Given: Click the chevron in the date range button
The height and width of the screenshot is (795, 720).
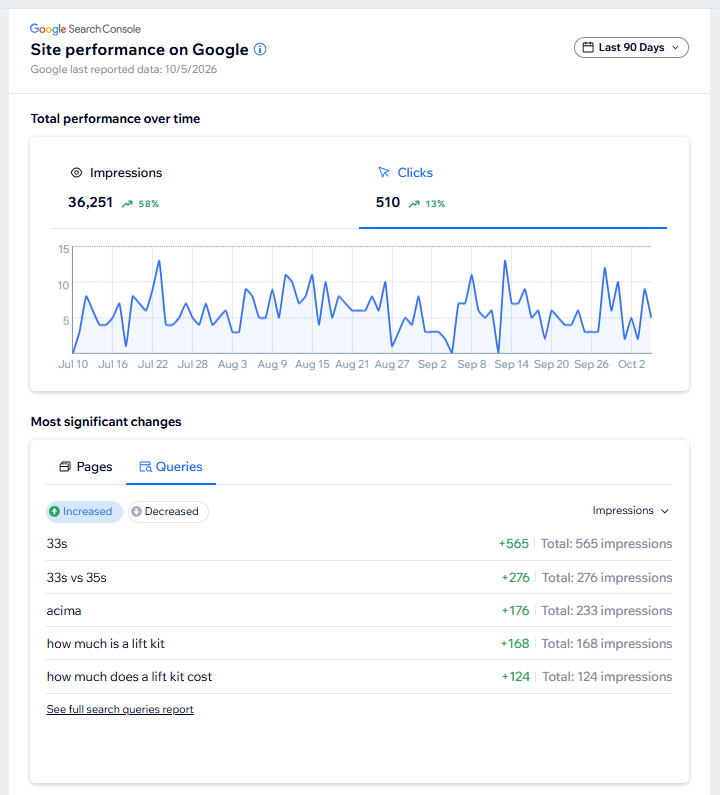Looking at the screenshot, I should point(675,47).
